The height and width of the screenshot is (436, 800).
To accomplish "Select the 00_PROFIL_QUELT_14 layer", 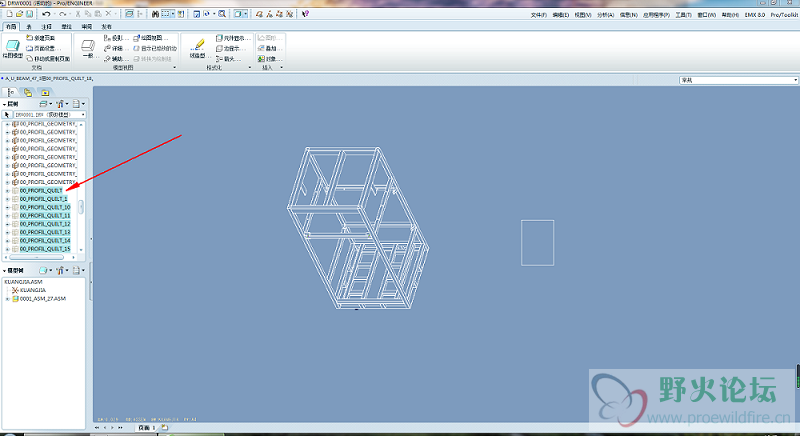I will click(x=45, y=240).
